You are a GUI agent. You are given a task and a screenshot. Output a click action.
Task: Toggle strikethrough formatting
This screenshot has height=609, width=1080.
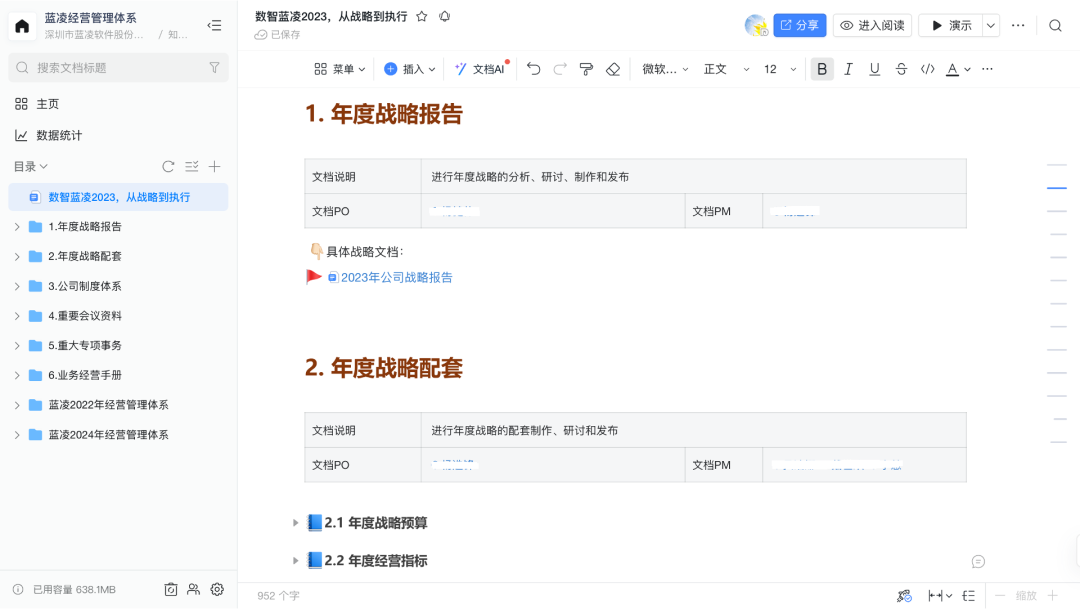pos(901,69)
